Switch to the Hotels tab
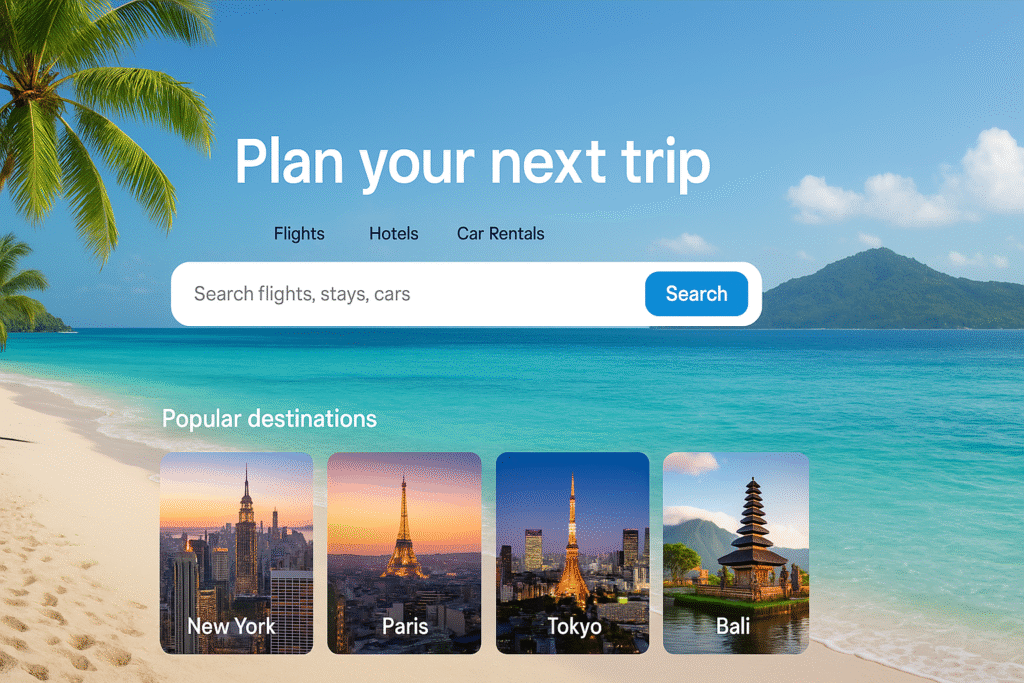 pyautogui.click(x=394, y=234)
